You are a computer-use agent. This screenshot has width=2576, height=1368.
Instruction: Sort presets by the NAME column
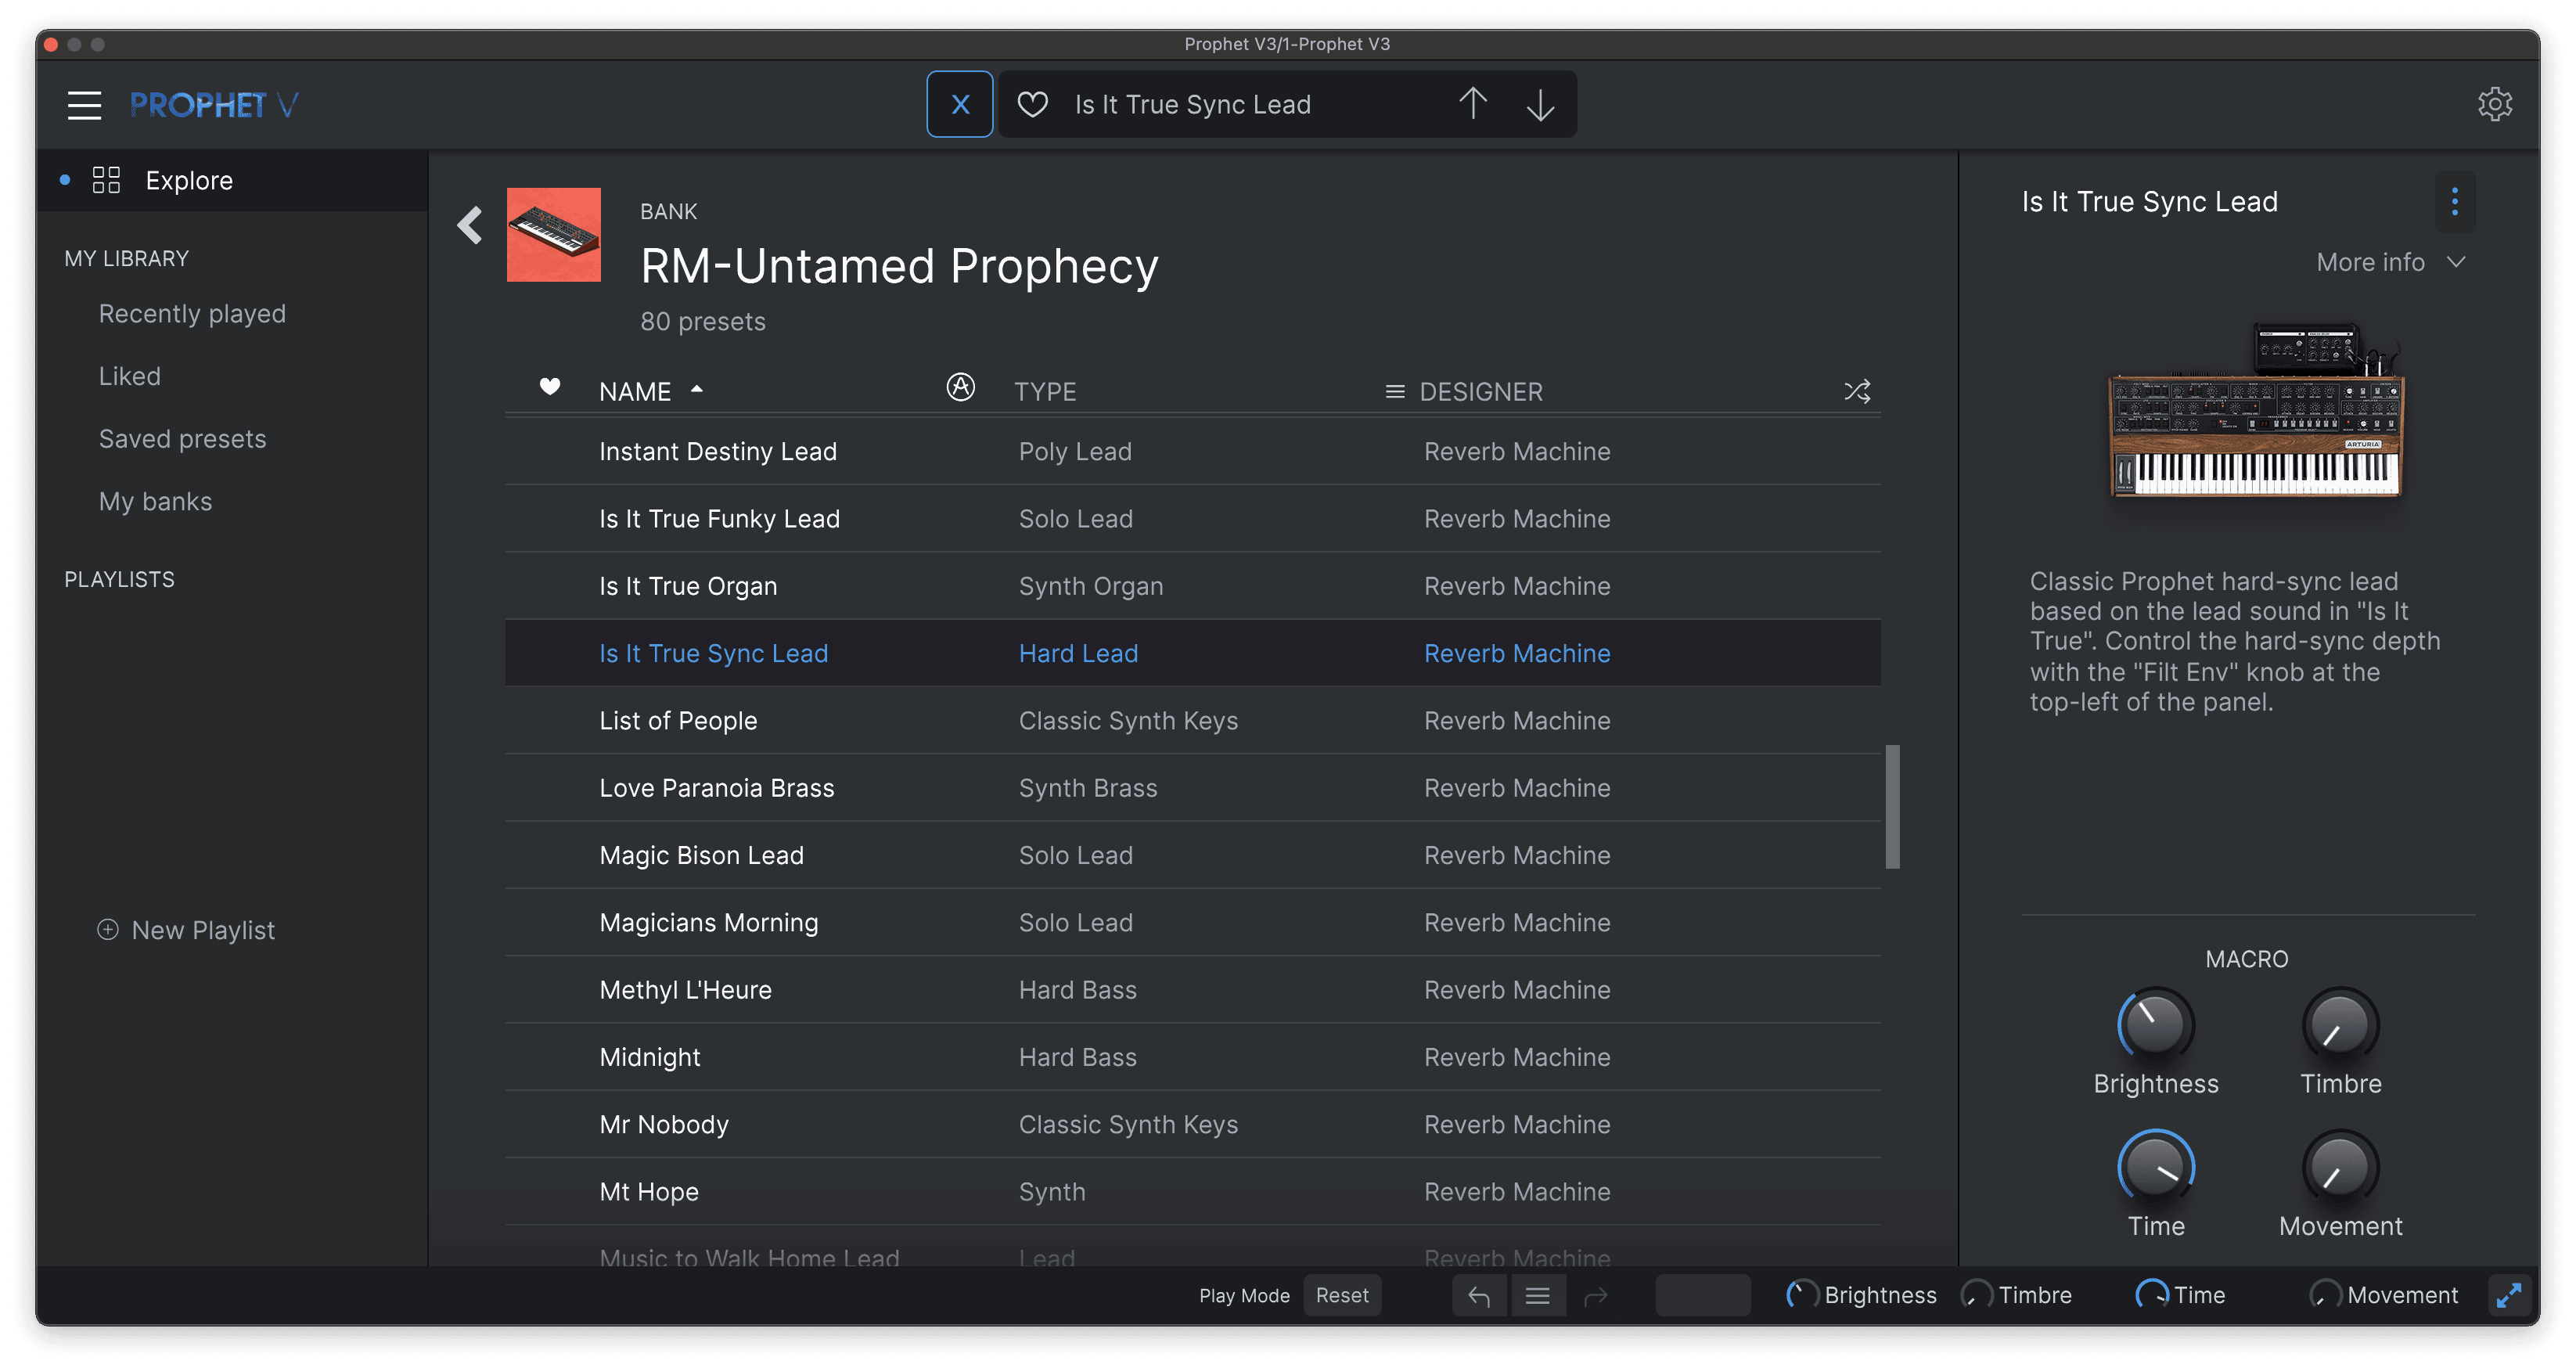coord(636,392)
